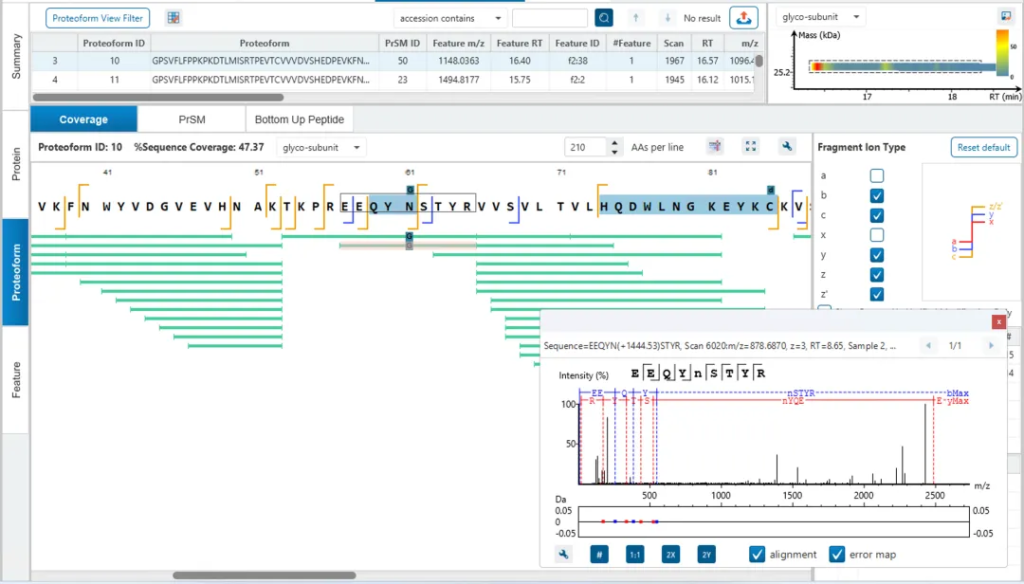The width and height of the screenshot is (1024, 584).
Task: Click the accession search text input field
Action: (x=549, y=18)
